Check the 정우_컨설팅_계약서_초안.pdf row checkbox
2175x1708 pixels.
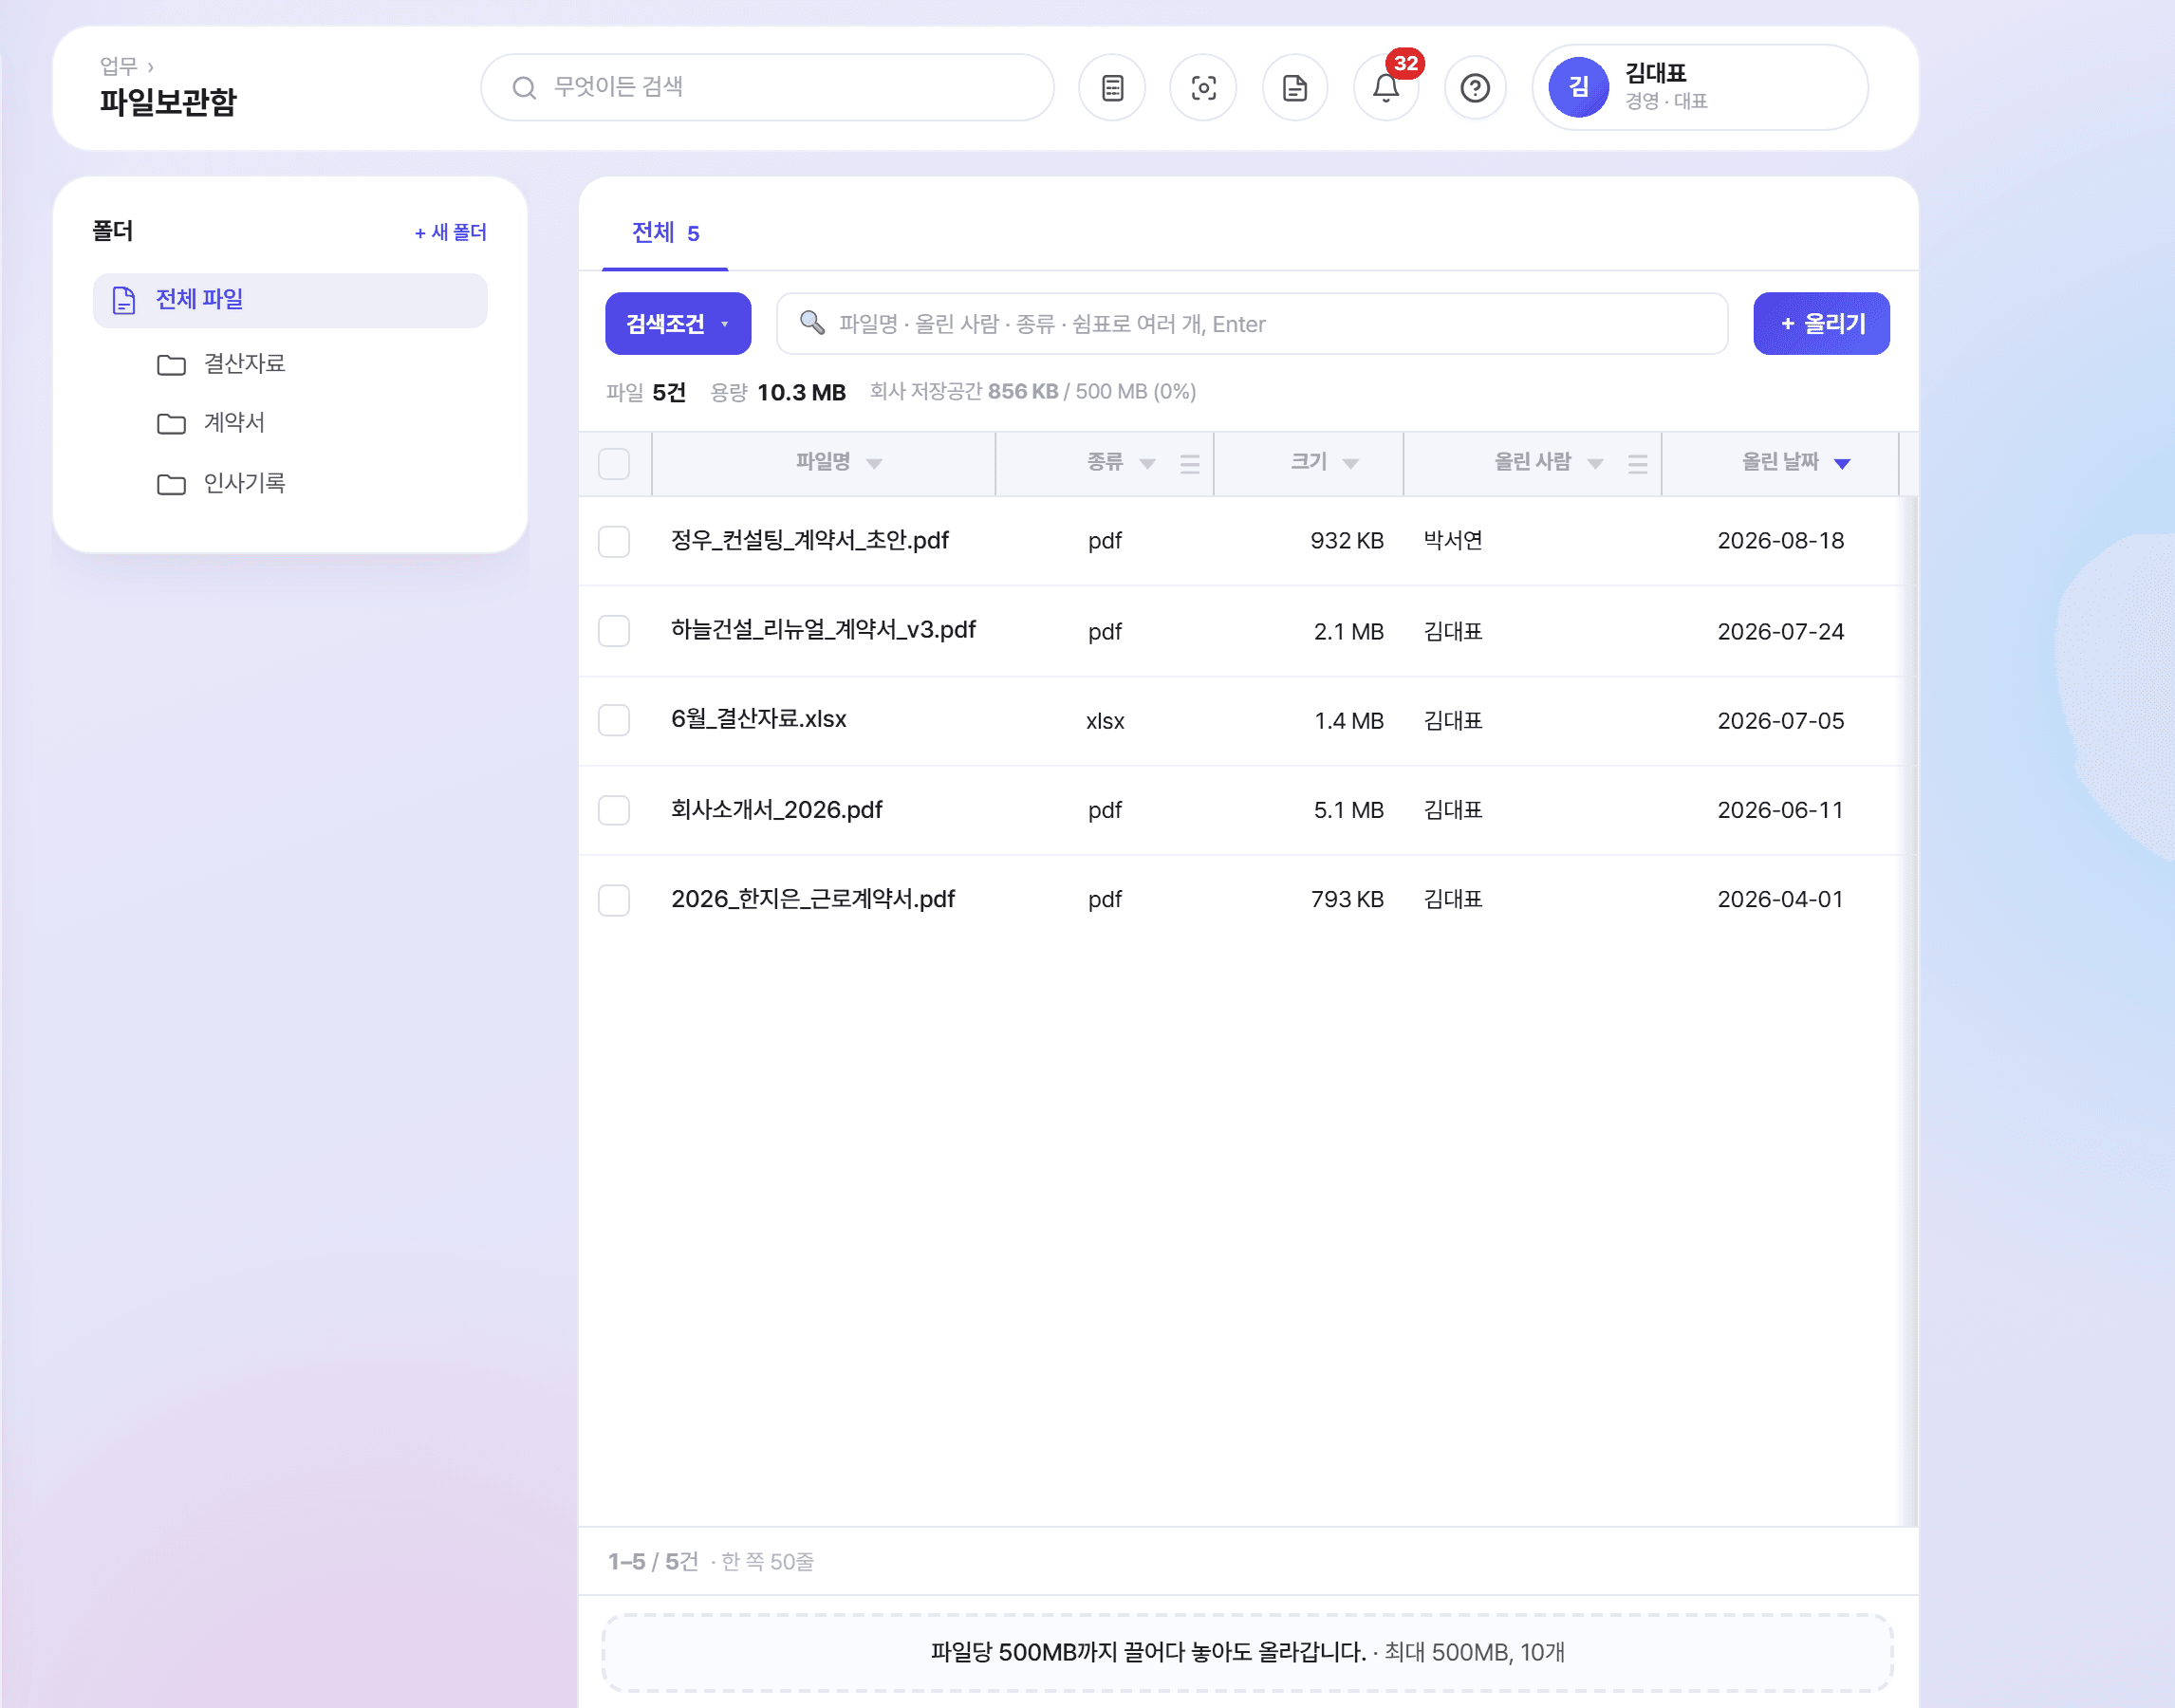pos(613,541)
